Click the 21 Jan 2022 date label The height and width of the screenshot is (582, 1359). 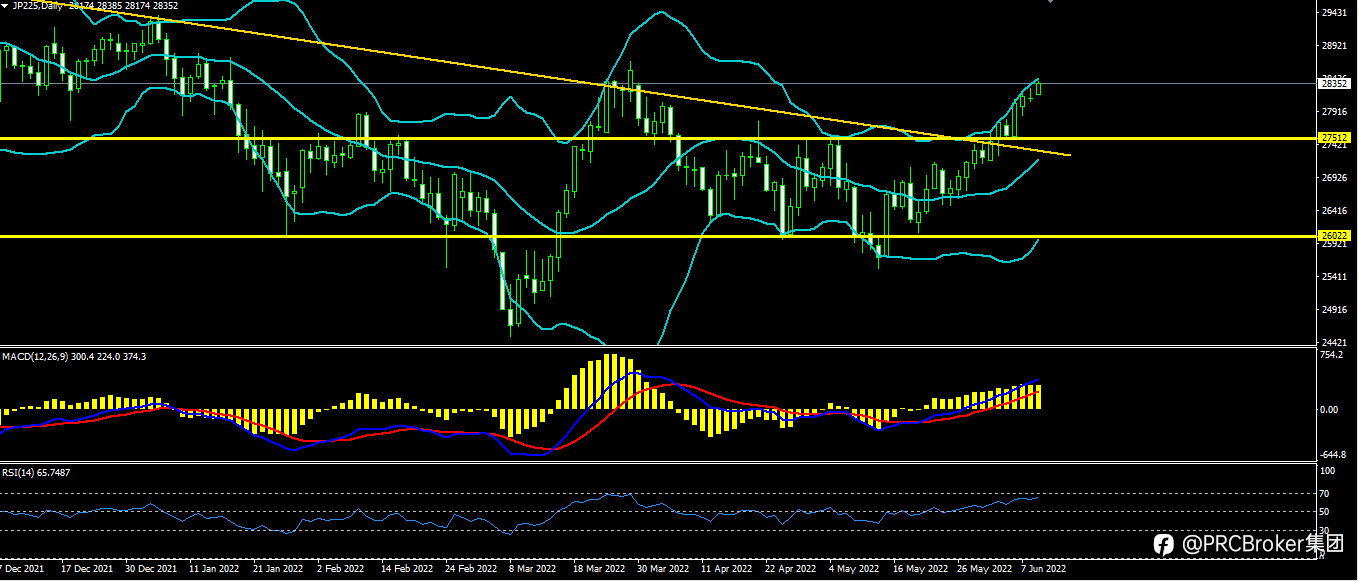click(x=278, y=568)
